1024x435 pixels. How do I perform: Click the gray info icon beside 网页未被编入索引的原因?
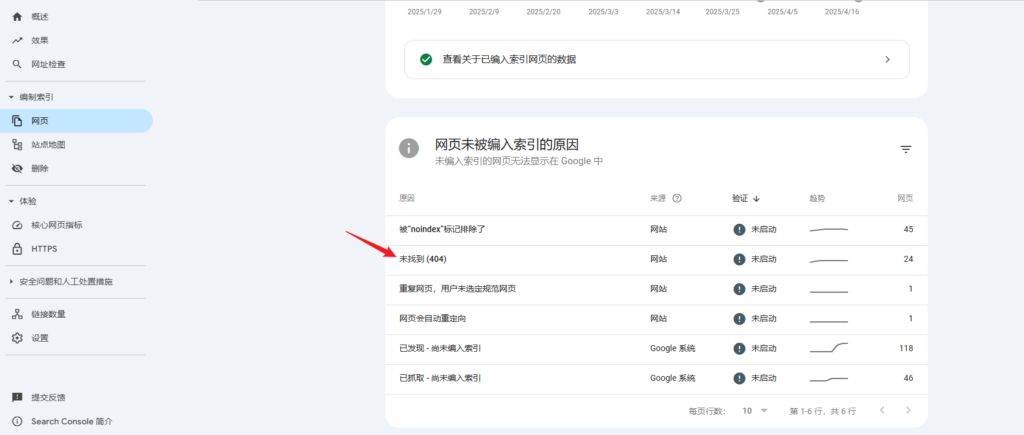409,148
